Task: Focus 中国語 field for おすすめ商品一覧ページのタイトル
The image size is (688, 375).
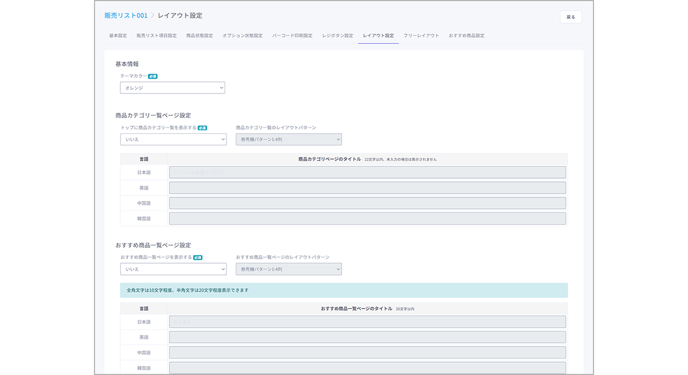Action: click(368, 353)
